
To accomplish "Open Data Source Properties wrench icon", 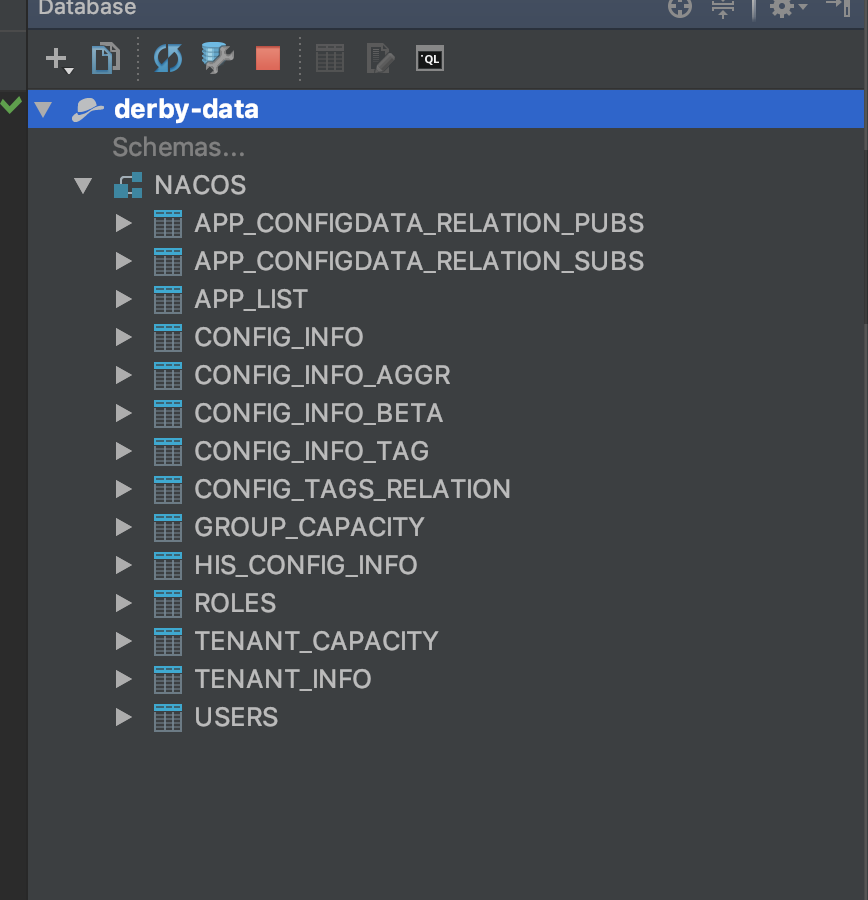I will pos(217,58).
